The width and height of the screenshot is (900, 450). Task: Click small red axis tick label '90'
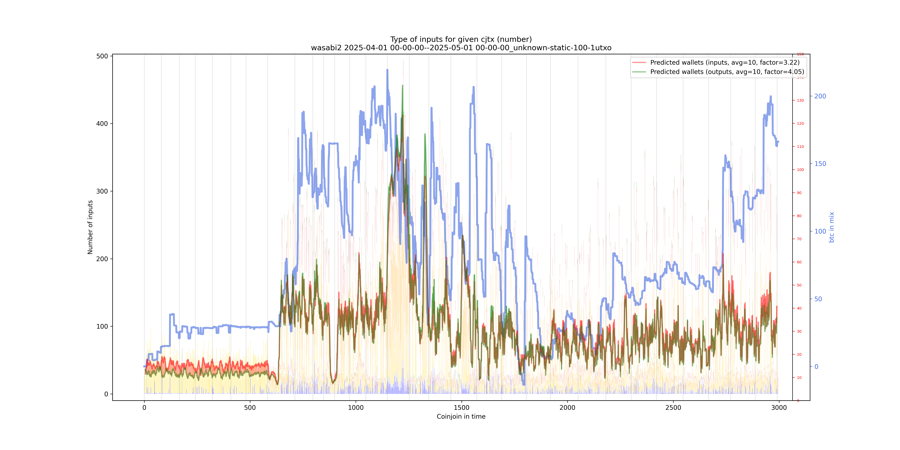[x=800, y=193]
